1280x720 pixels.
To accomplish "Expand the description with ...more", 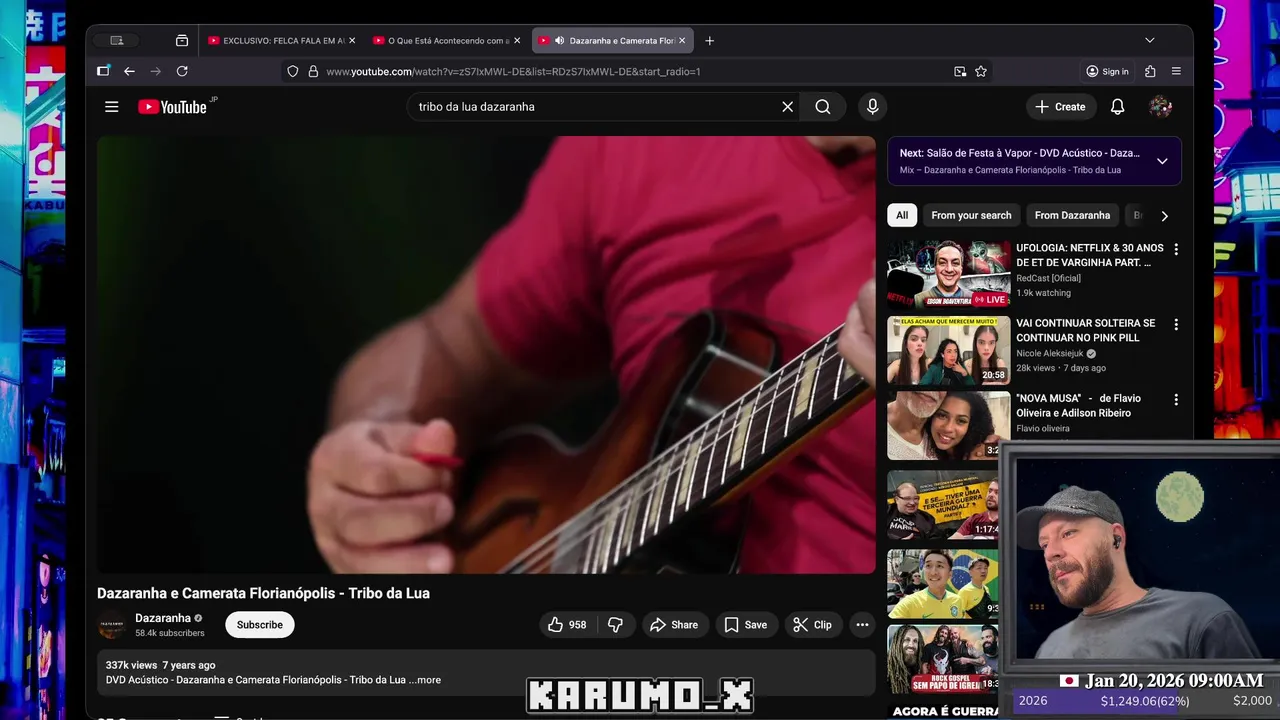I will [424, 680].
